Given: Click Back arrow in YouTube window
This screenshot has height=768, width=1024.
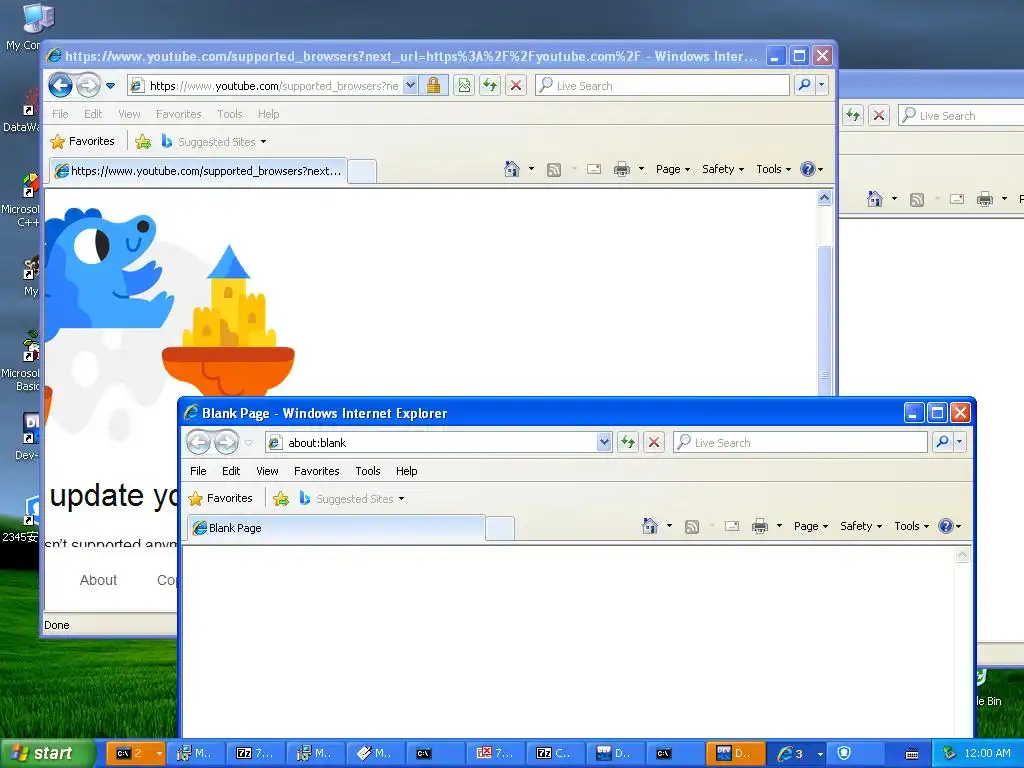Looking at the screenshot, I should [60, 86].
